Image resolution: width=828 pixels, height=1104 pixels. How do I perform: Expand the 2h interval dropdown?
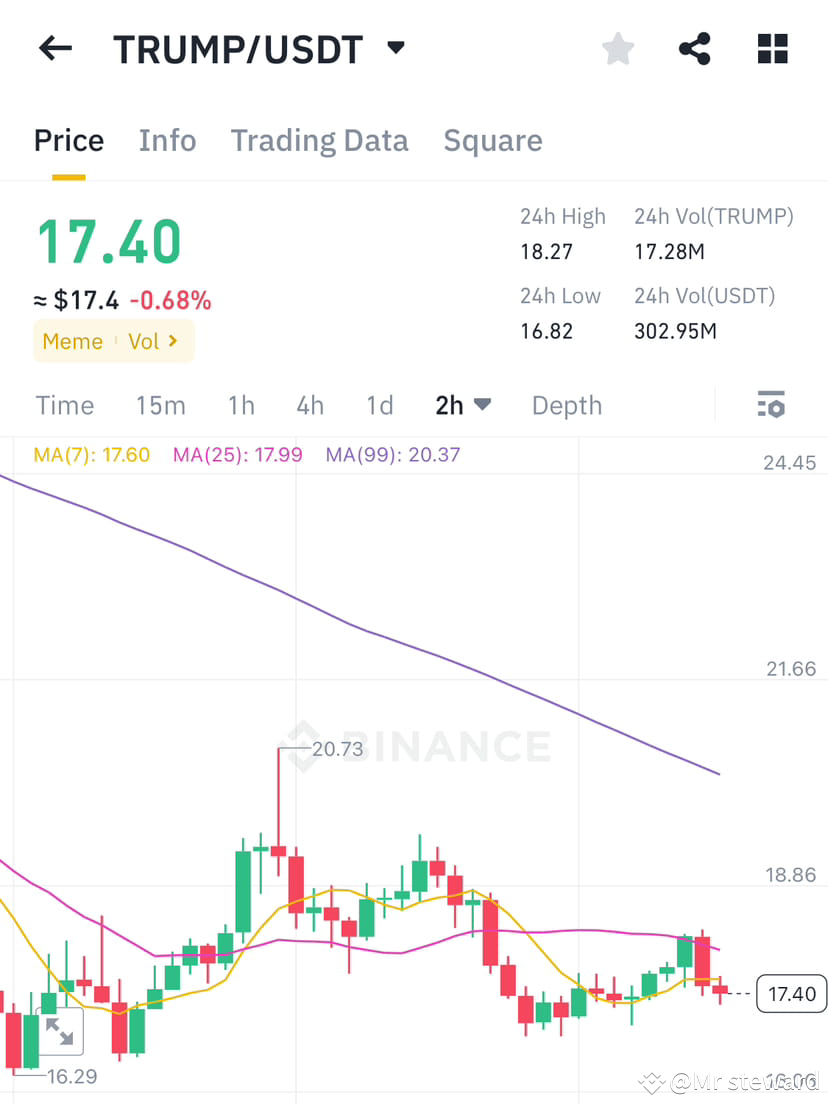coord(463,405)
